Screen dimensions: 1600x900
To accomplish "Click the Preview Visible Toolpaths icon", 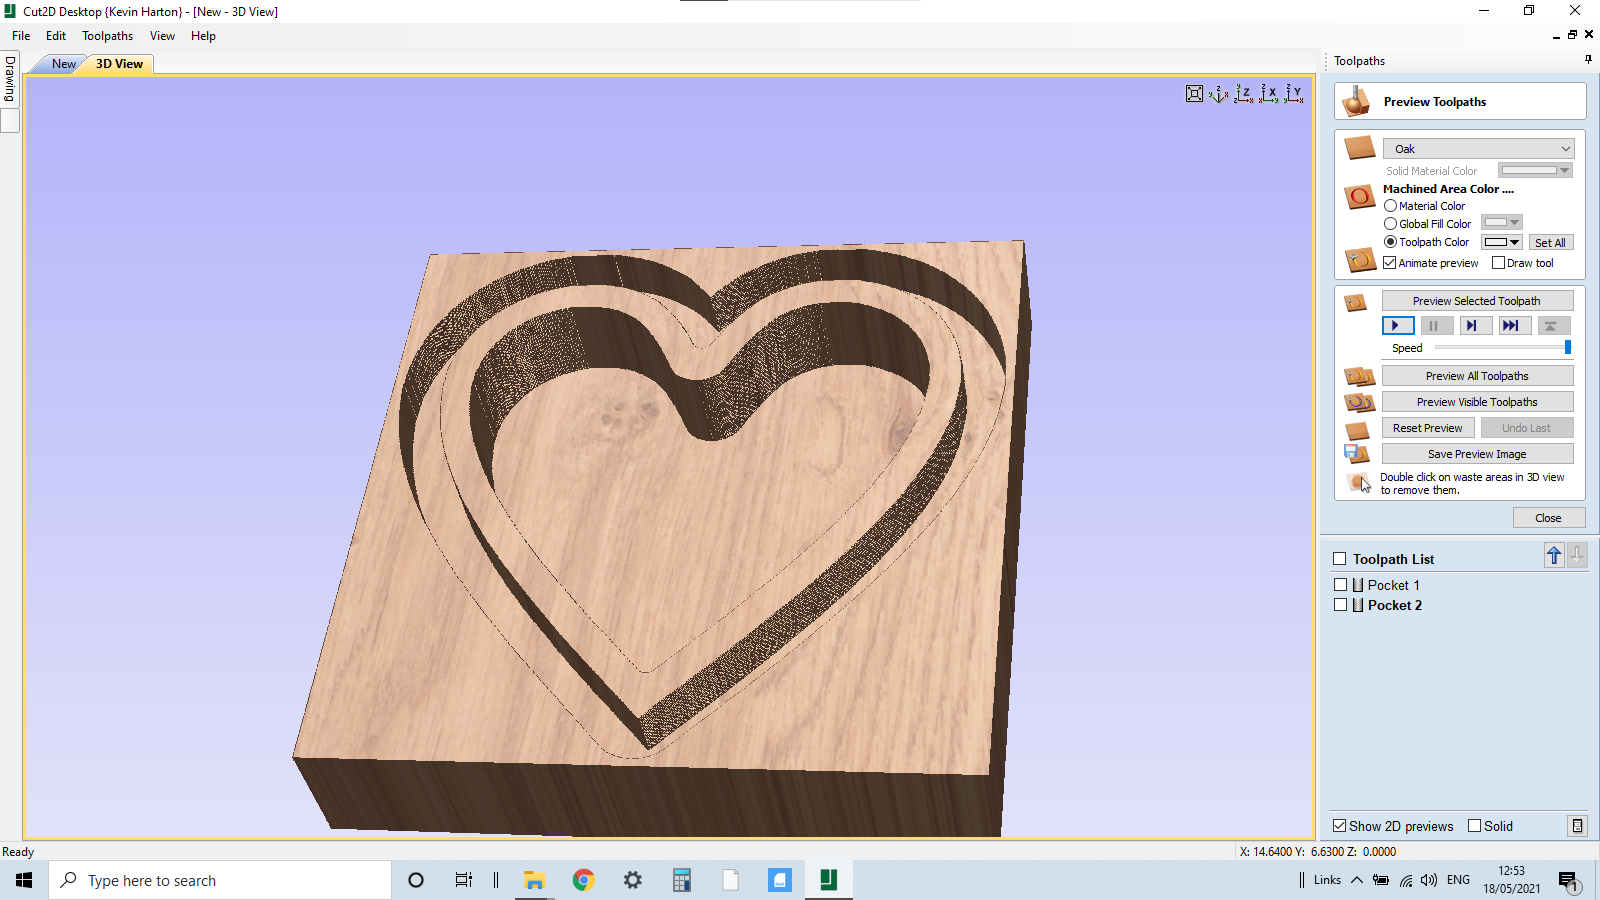I will click(1360, 402).
